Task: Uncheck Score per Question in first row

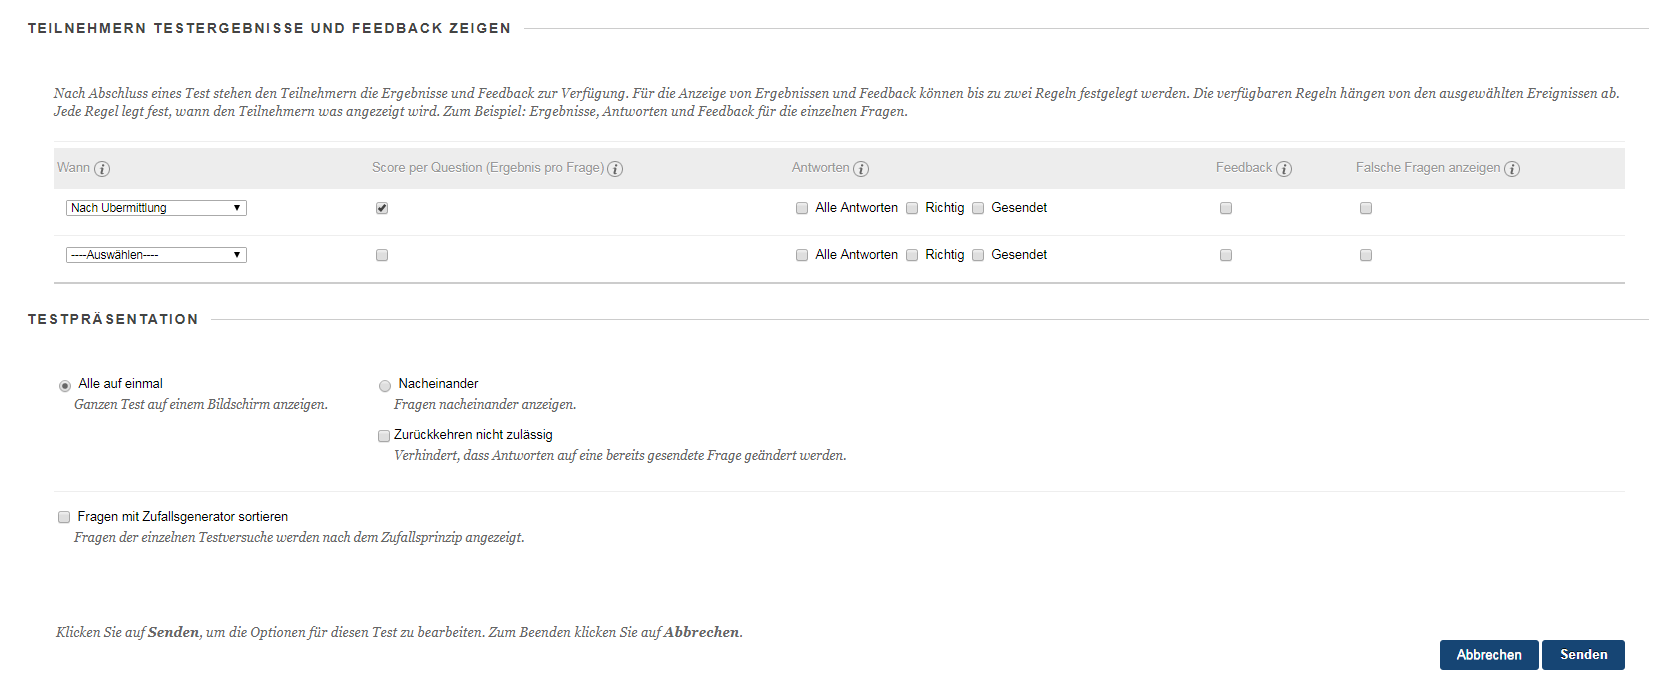Action: pyautogui.click(x=382, y=208)
